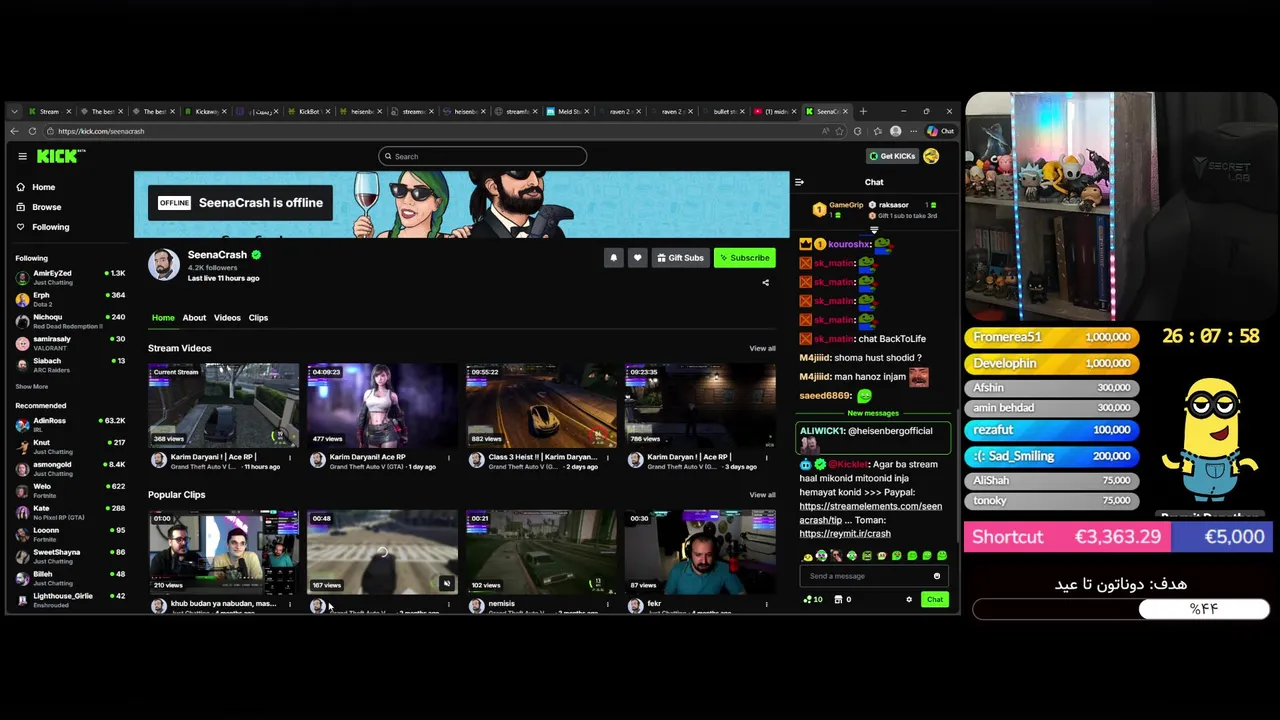Open the streamelements tip link in chat
1280x720 pixels.
click(x=870, y=513)
